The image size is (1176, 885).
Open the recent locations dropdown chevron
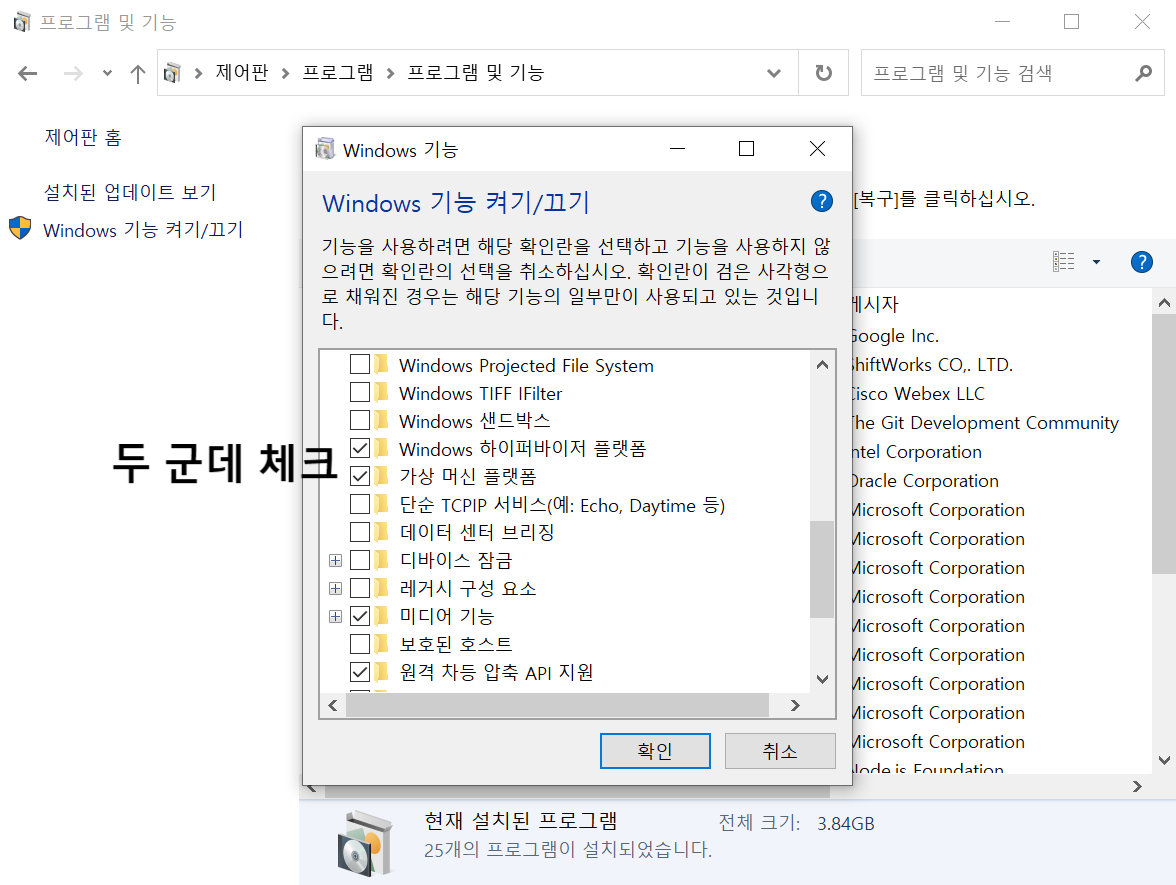click(x=107, y=74)
